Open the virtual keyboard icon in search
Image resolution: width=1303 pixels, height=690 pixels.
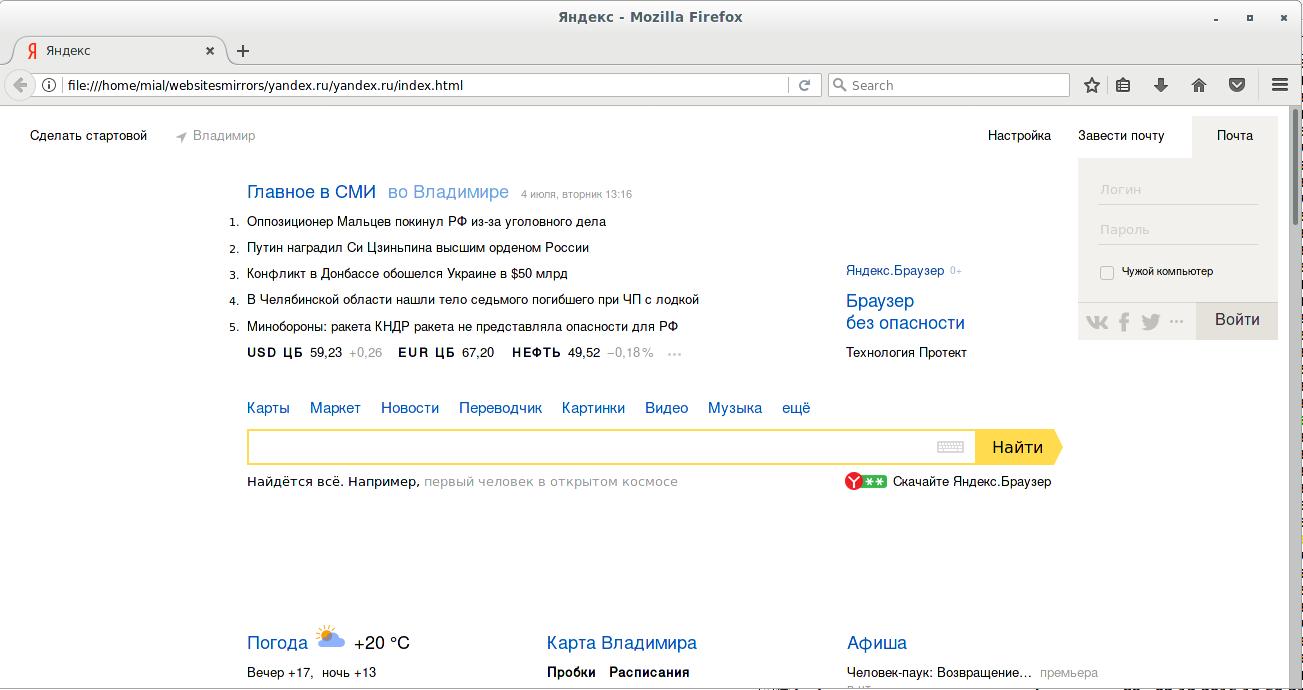pyautogui.click(x=950, y=447)
